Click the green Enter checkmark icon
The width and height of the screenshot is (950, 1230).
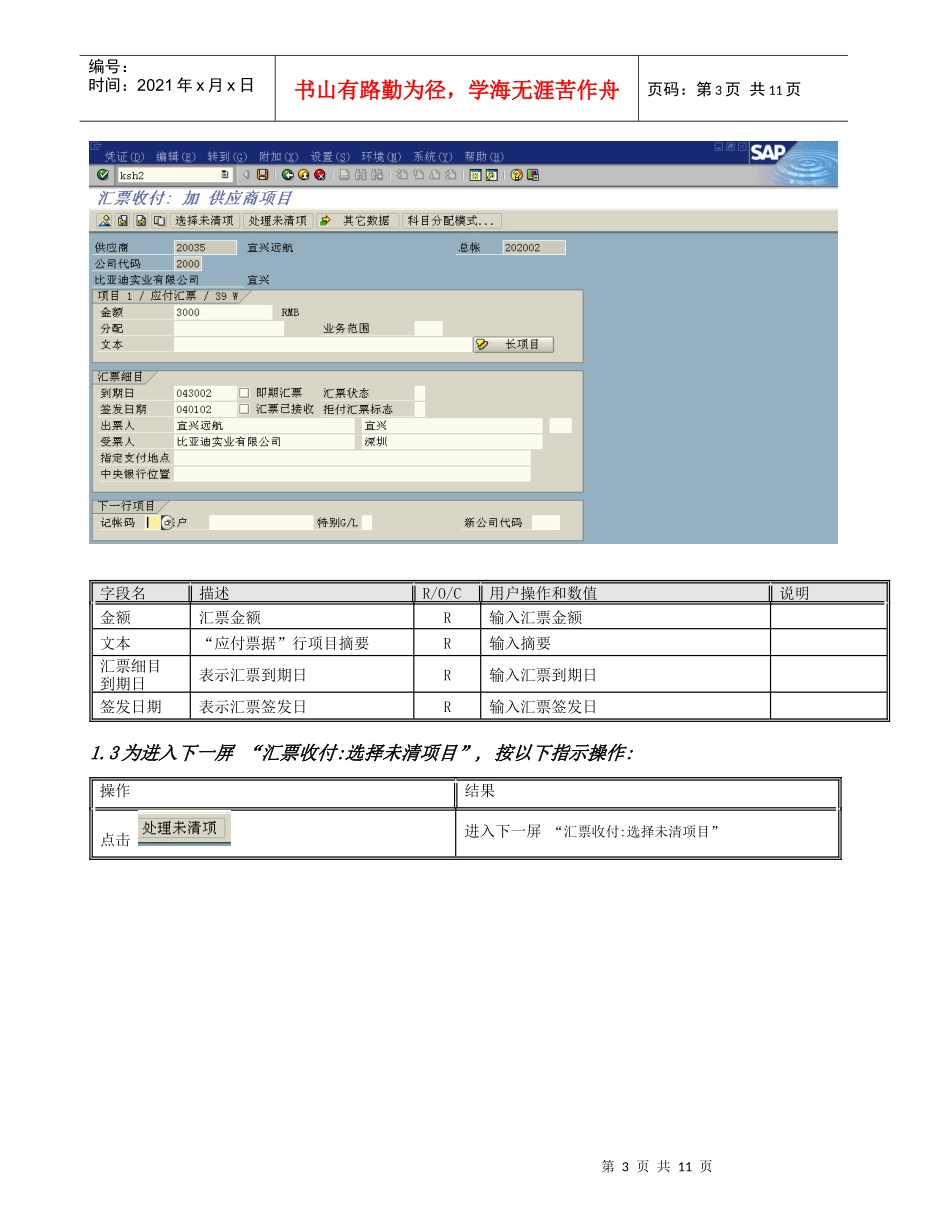pos(103,175)
